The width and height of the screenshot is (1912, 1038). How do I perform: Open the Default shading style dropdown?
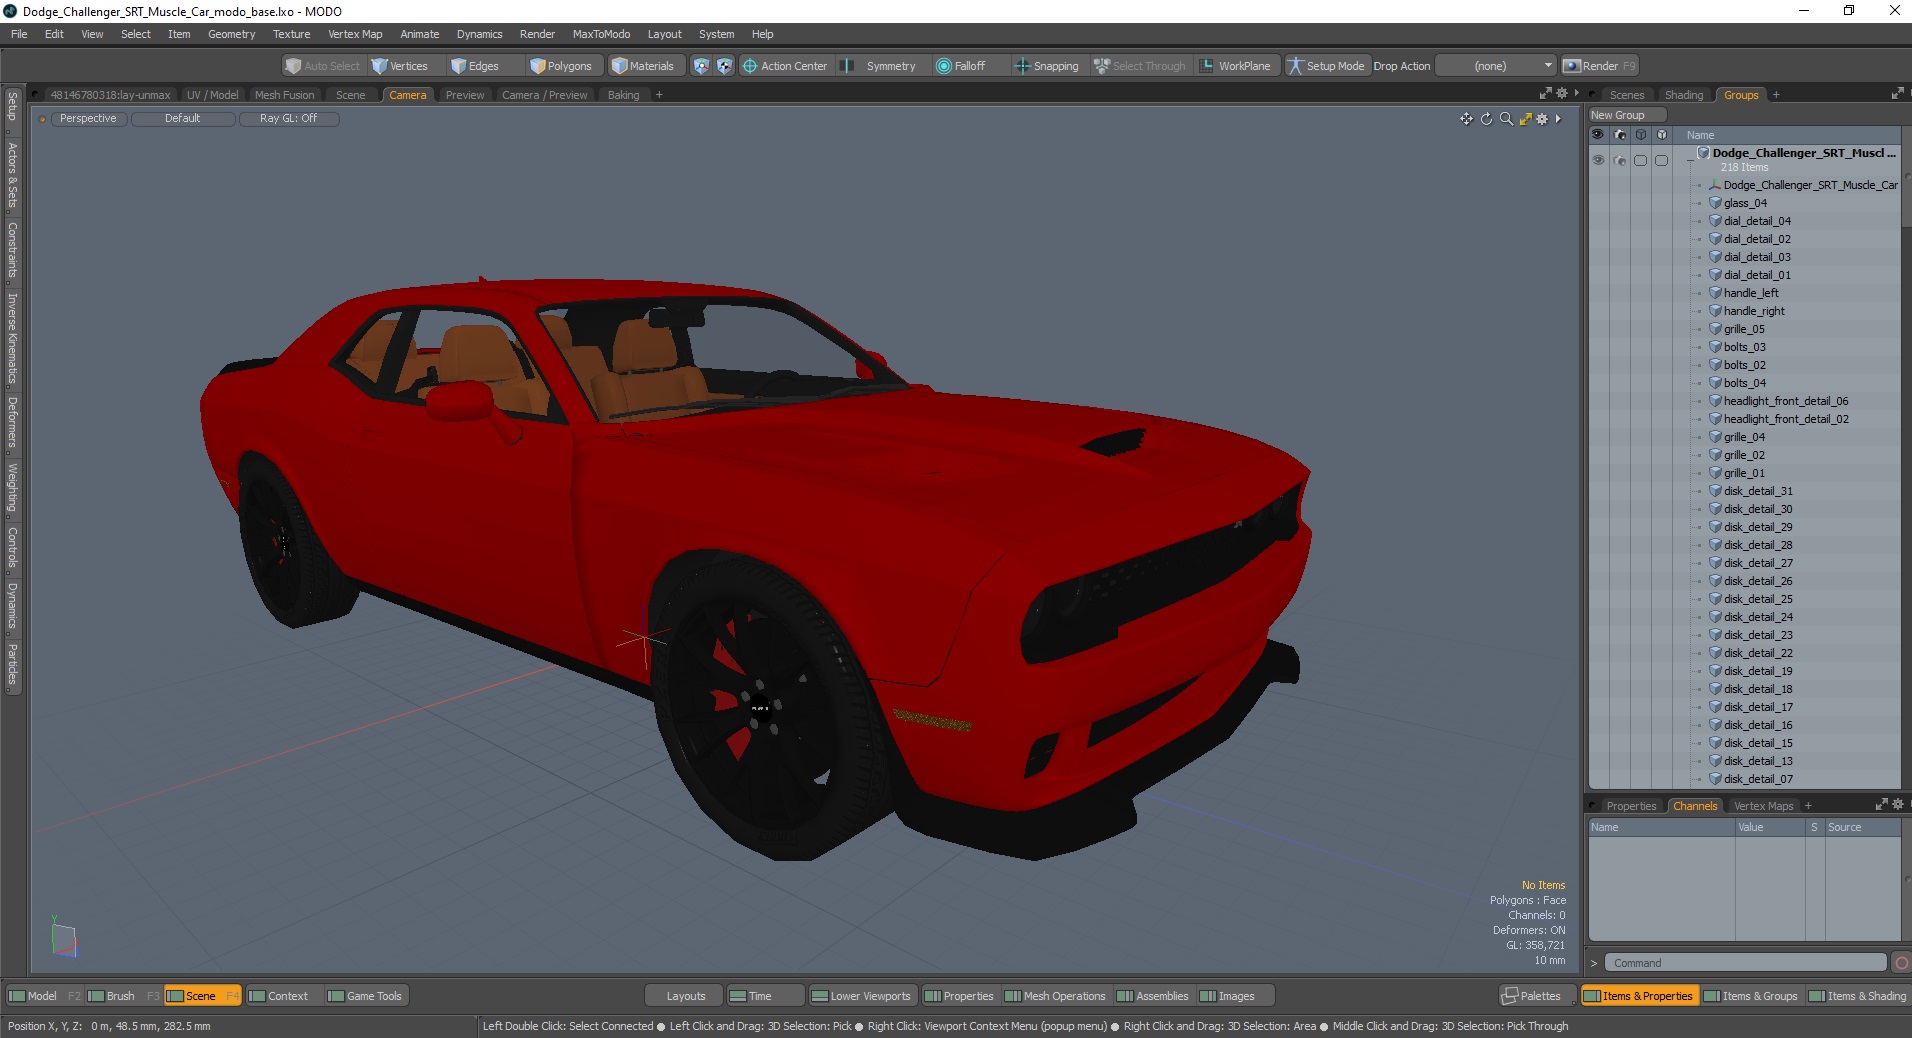[x=182, y=118]
